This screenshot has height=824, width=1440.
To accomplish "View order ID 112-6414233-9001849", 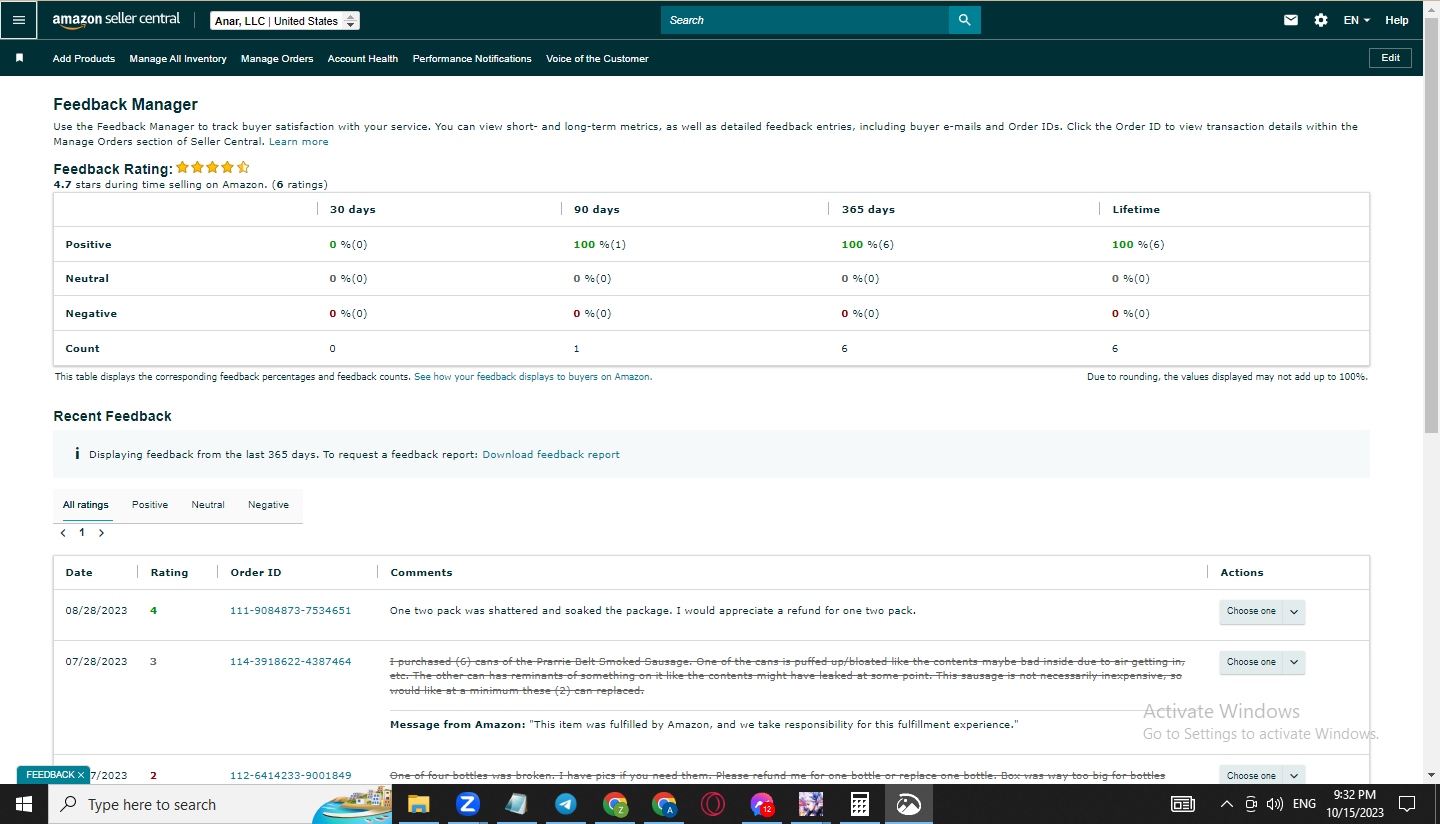I will pyautogui.click(x=291, y=776).
